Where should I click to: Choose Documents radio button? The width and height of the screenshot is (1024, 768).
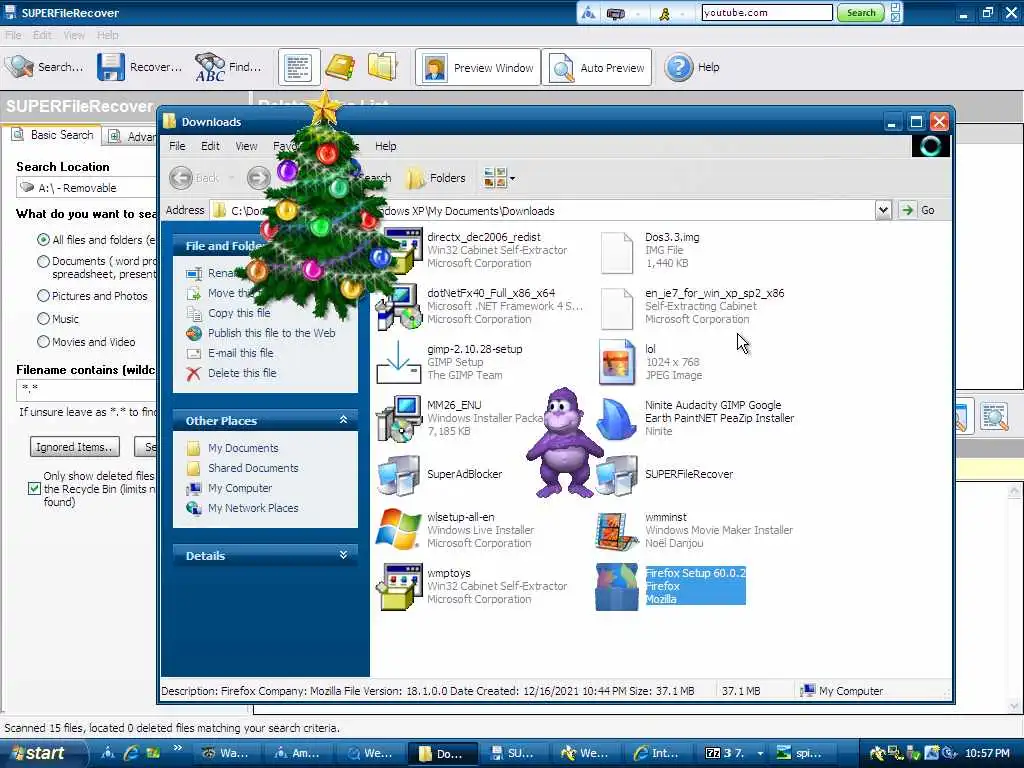click(43, 261)
